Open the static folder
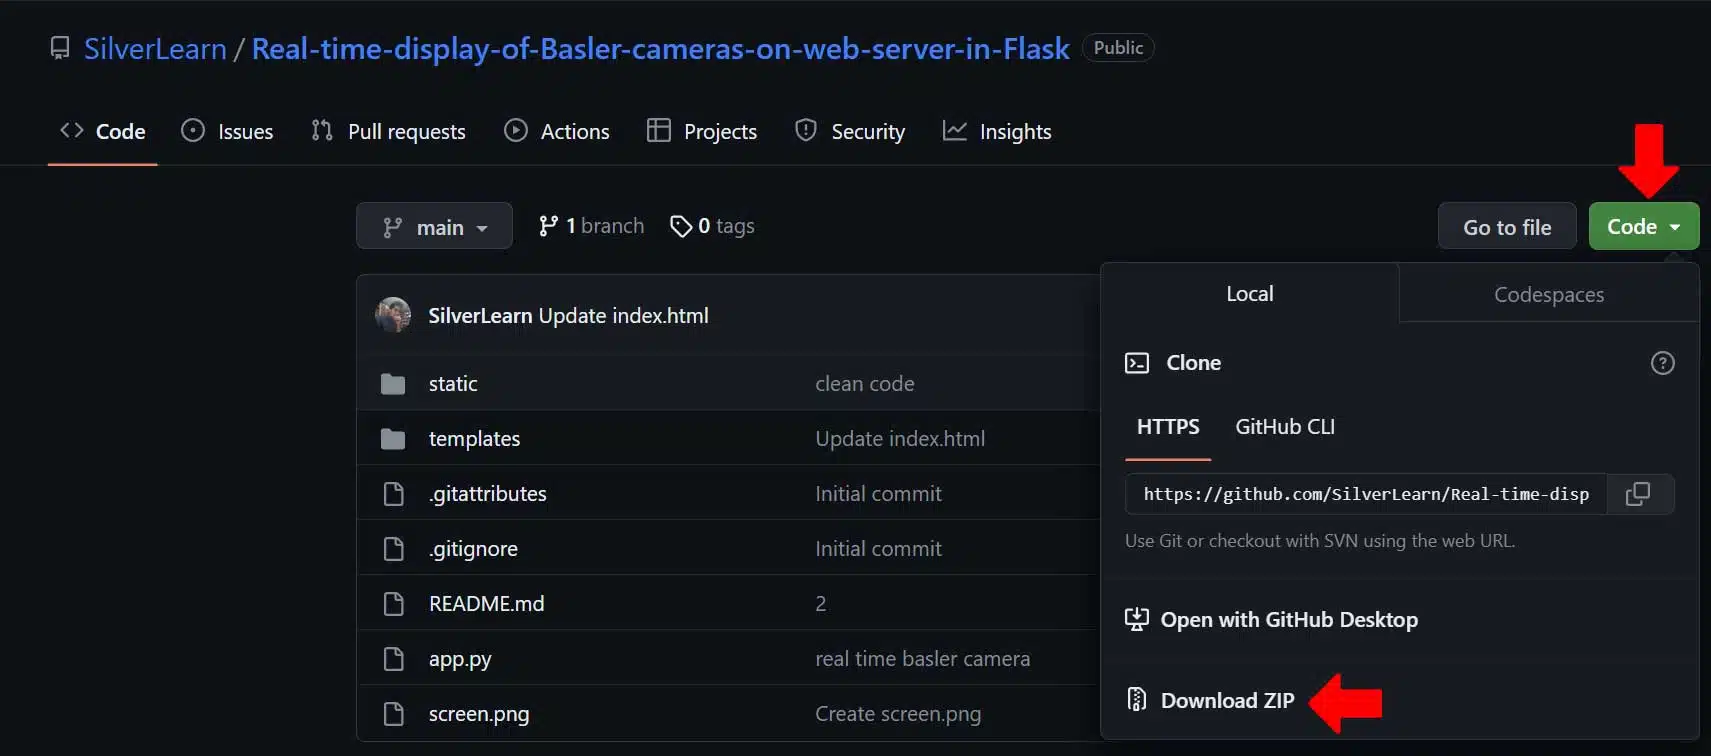The image size is (1711, 756). click(x=452, y=384)
